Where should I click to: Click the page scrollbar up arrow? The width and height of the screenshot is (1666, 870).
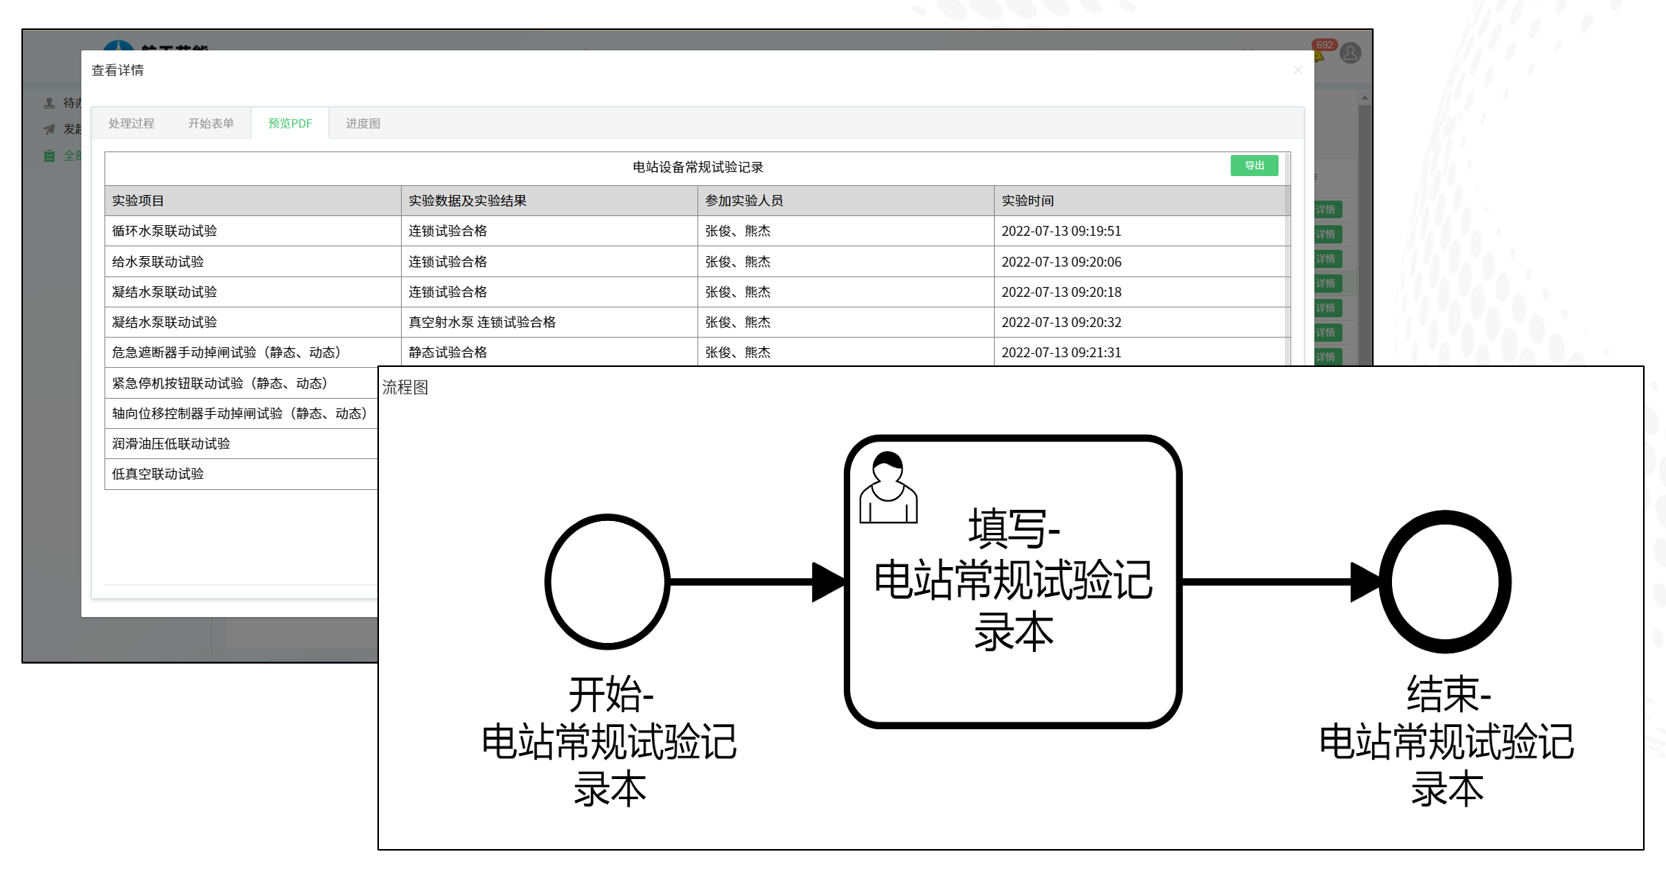click(1364, 99)
